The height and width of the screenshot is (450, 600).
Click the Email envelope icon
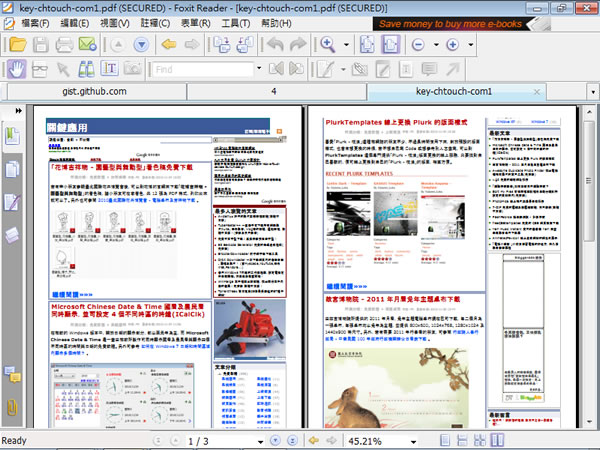coord(88,44)
